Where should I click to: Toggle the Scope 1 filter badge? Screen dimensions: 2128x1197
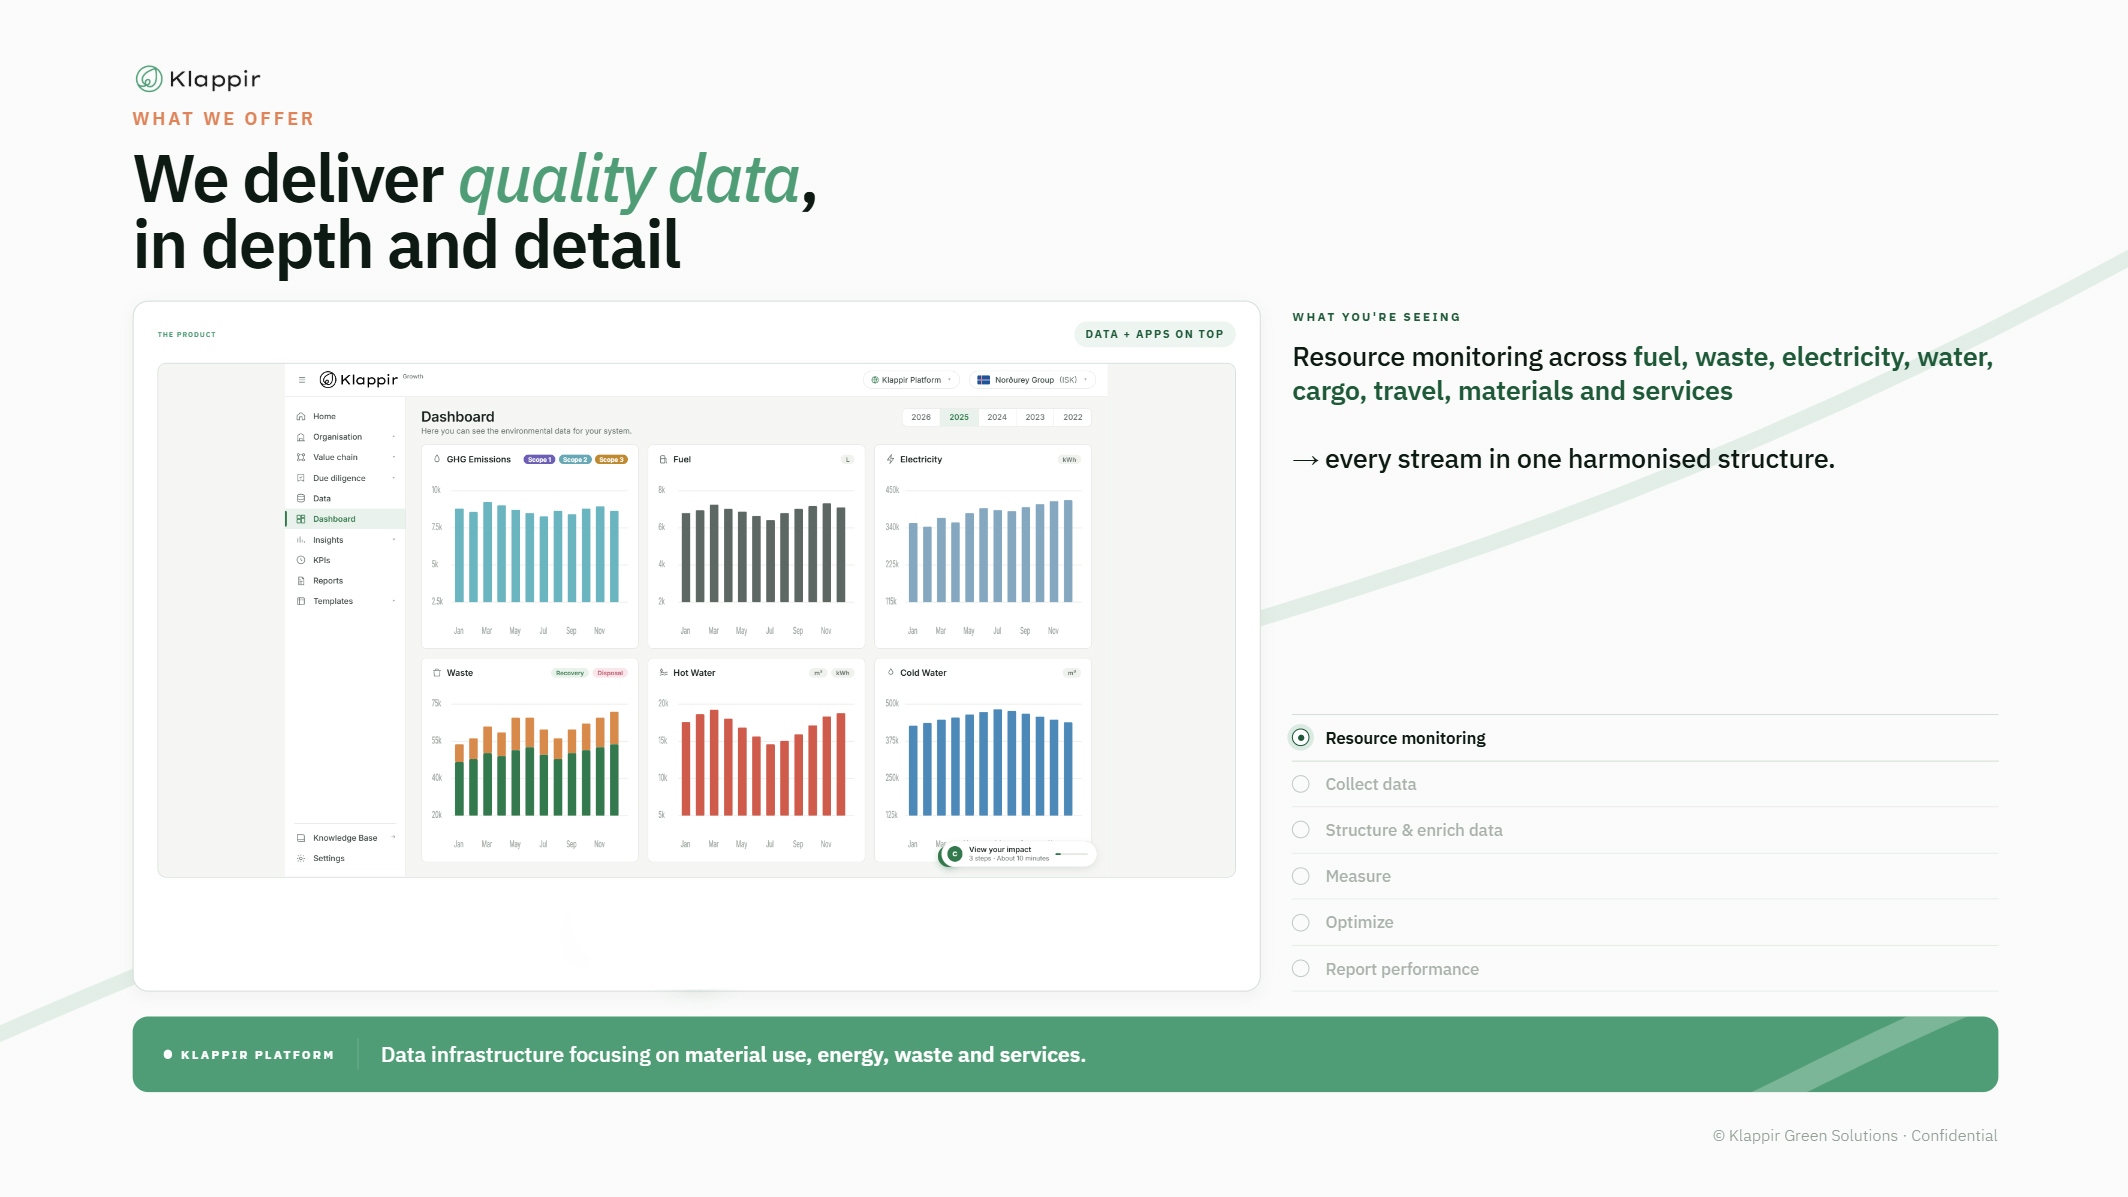click(x=539, y=460)
